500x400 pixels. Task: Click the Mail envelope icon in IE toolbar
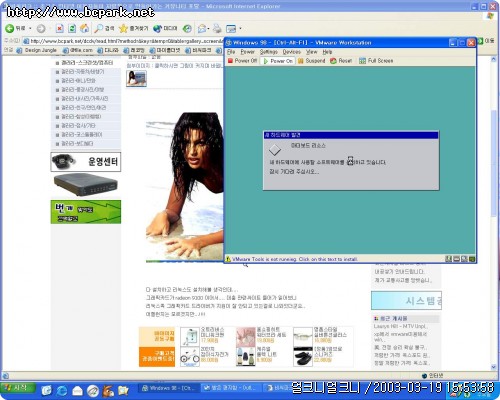coord(202,29)
